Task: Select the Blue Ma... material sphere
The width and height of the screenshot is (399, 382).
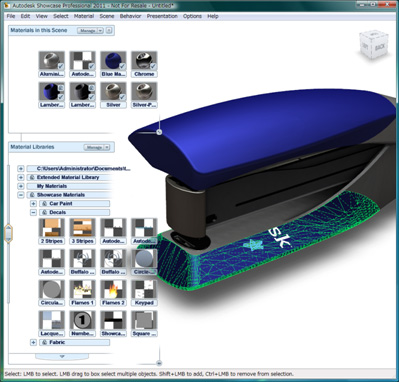Action: coord(113,61)
